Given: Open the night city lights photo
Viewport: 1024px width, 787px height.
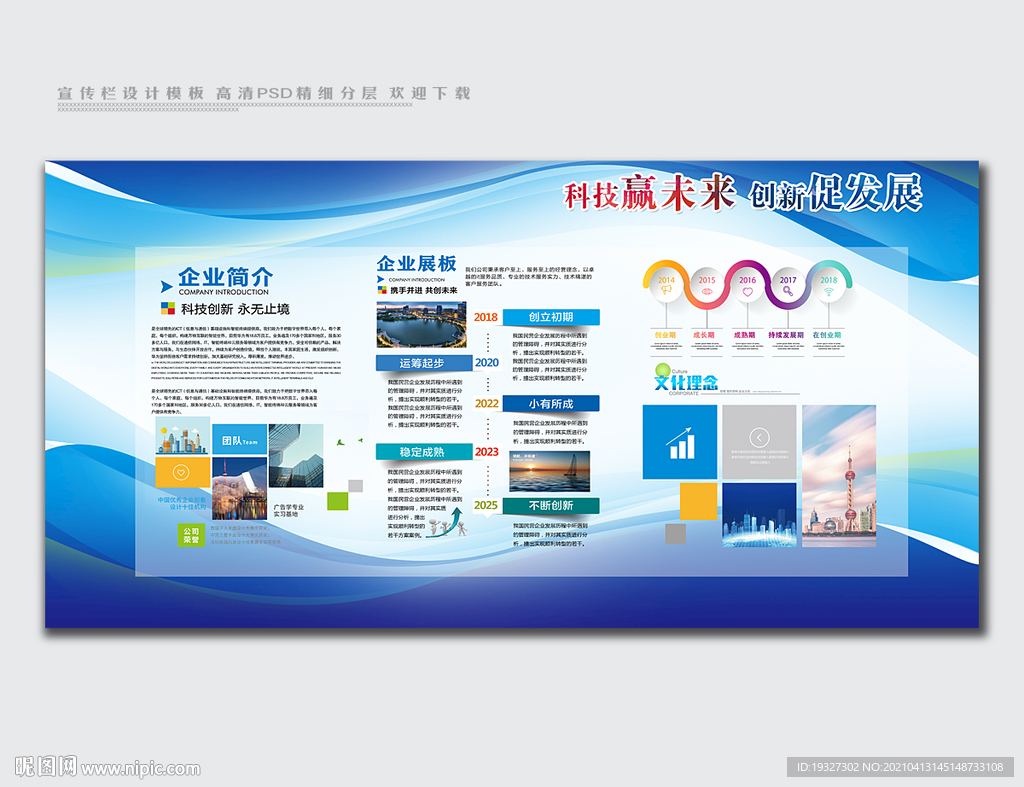Looking at the screenshot, I should pyautogui.click(x=240, y=489).
